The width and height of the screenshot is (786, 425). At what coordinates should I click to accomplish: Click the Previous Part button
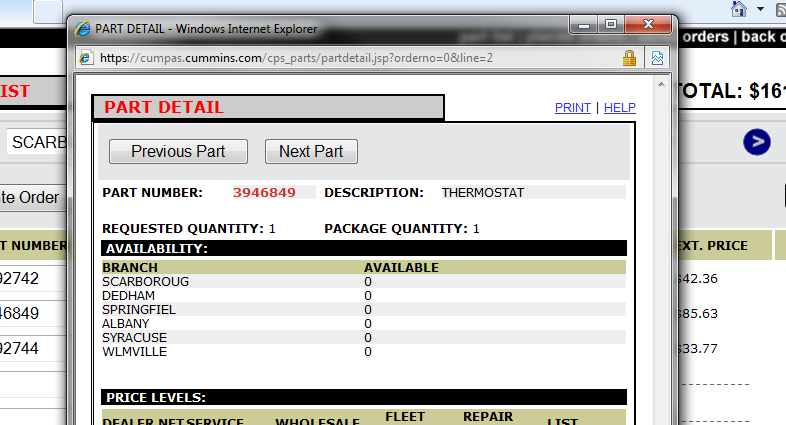[178, 151]
